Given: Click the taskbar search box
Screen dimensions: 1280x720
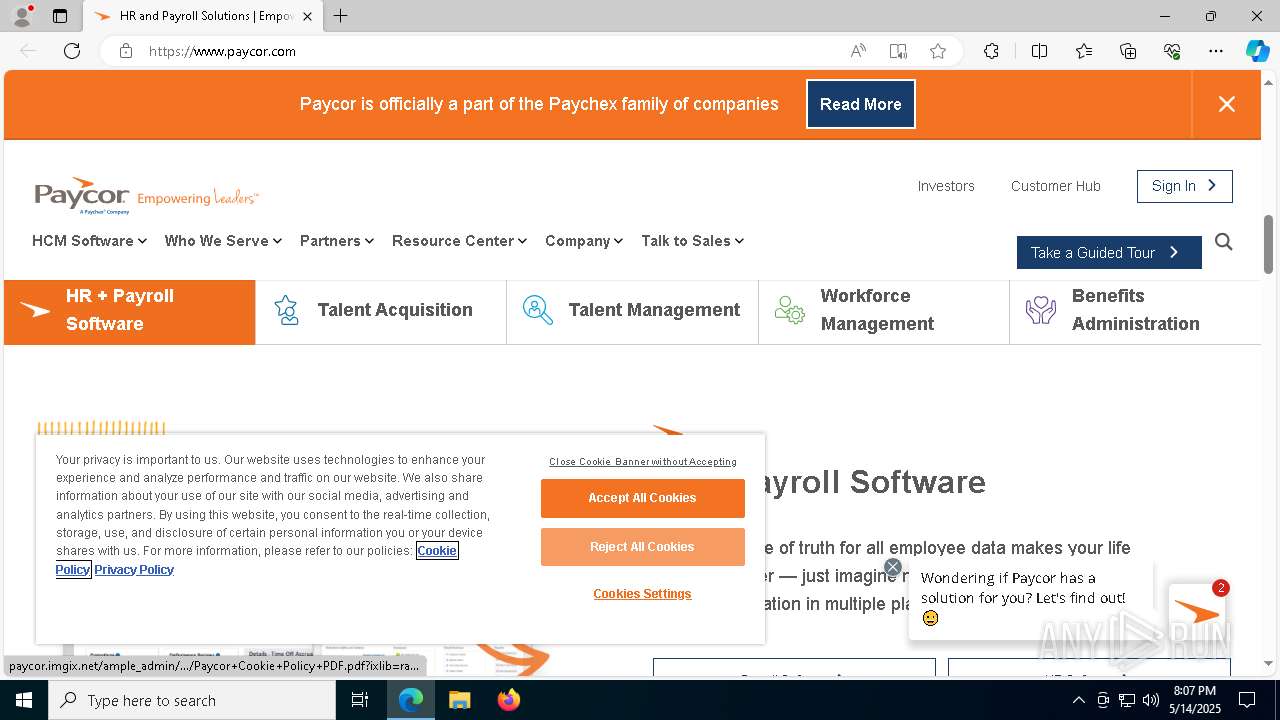Looking at the screenshot, I should 192,700.
